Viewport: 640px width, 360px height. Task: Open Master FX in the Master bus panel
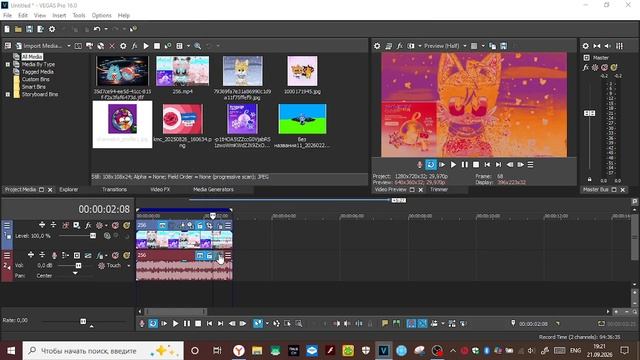click(x=586, y=67)
